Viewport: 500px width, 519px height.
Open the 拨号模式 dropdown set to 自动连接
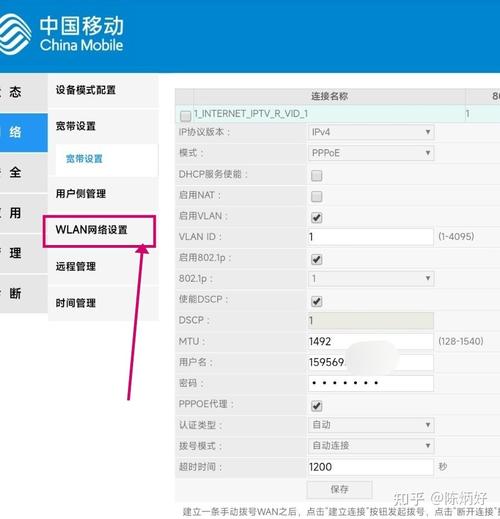[371, 446]
